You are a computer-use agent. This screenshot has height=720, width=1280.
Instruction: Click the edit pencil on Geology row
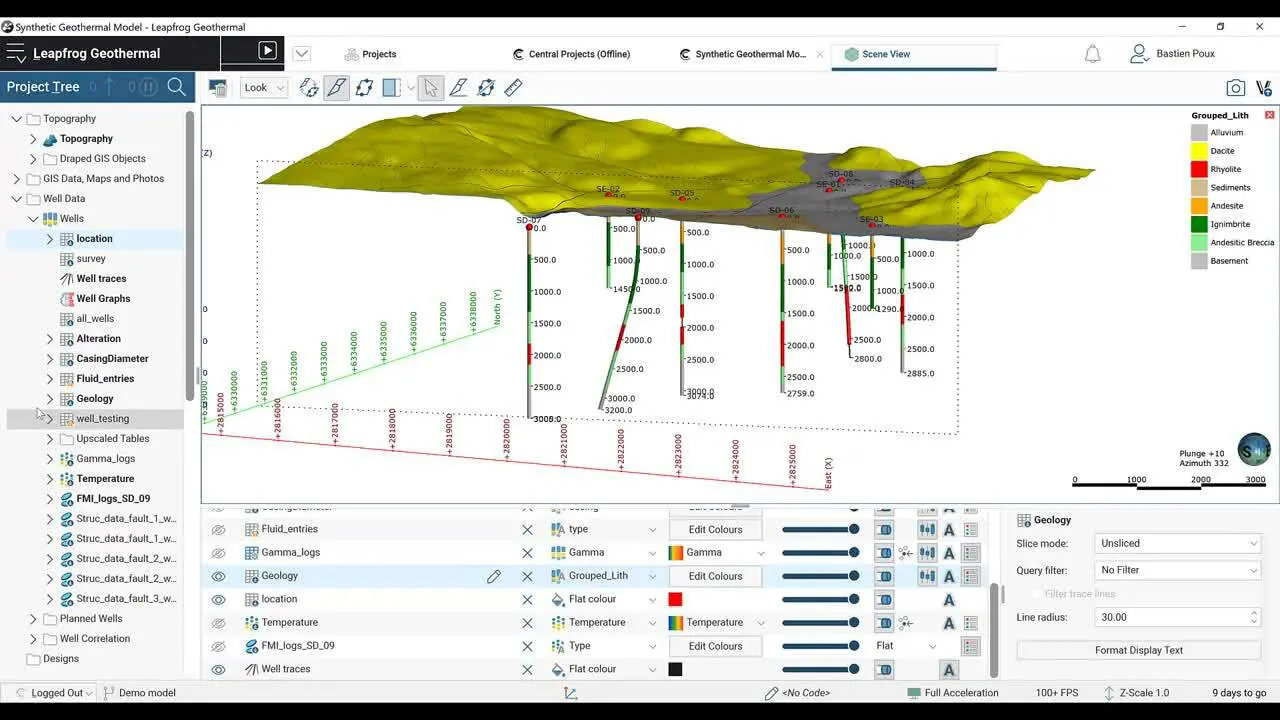click(x=493, y=576)
